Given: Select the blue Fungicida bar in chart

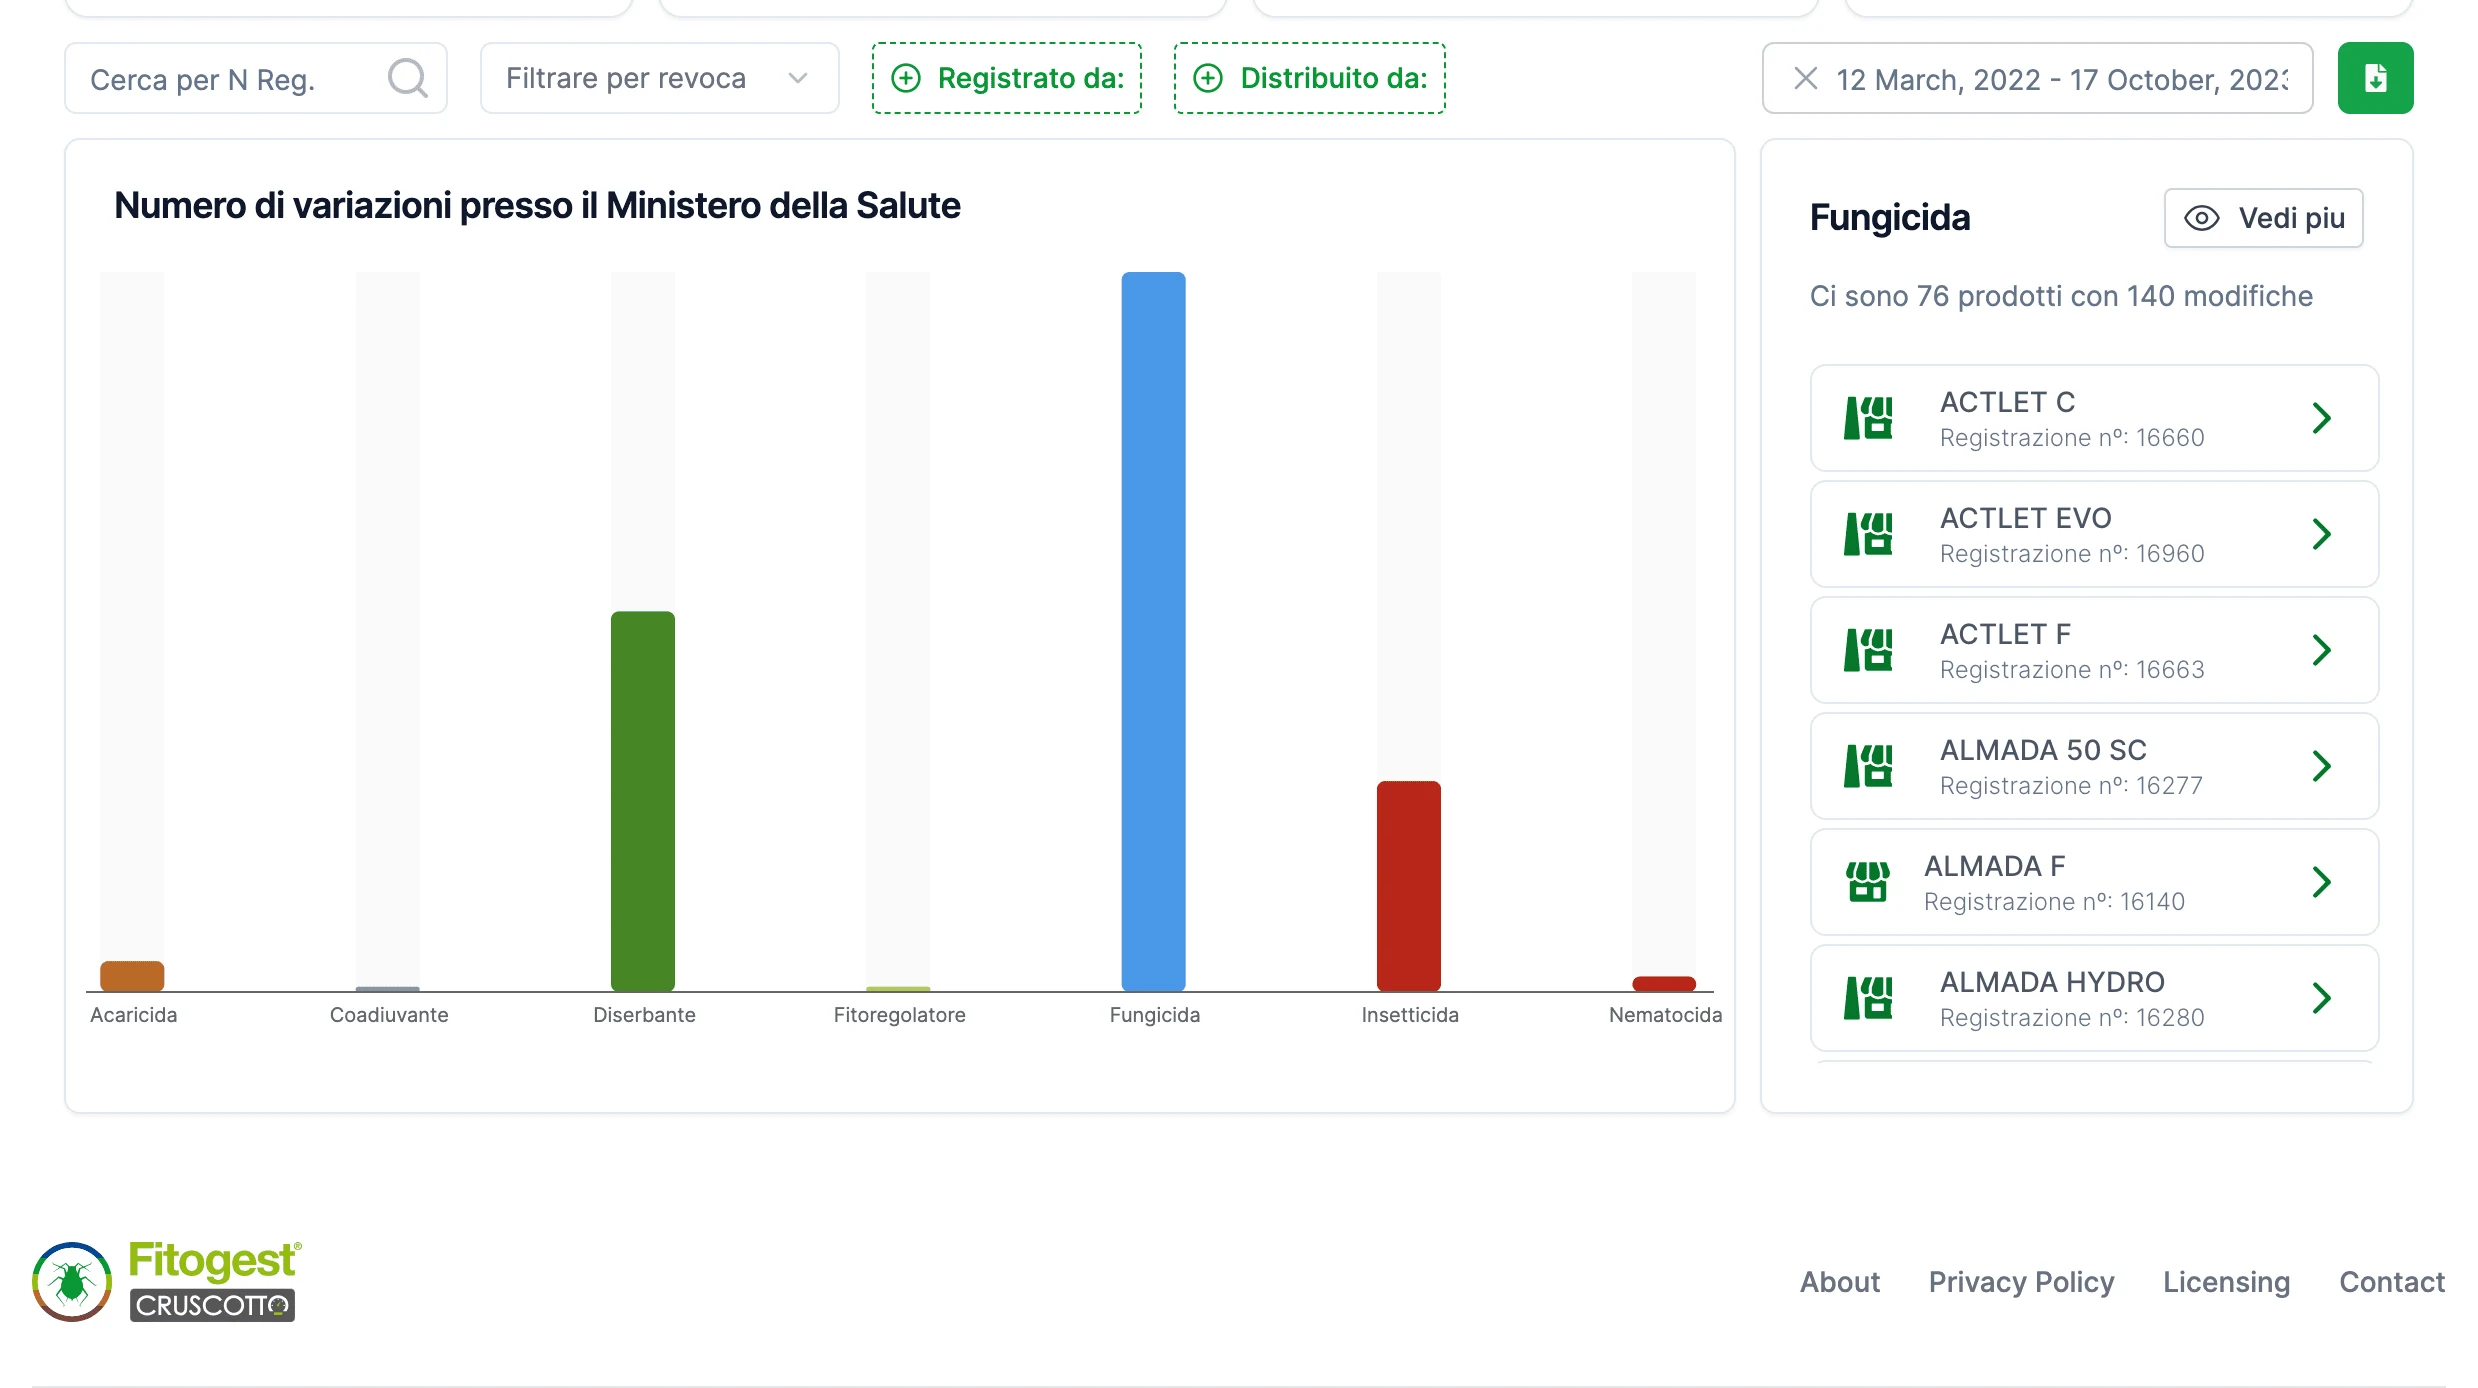Looking at the screenshot, I should point(1153,631).
